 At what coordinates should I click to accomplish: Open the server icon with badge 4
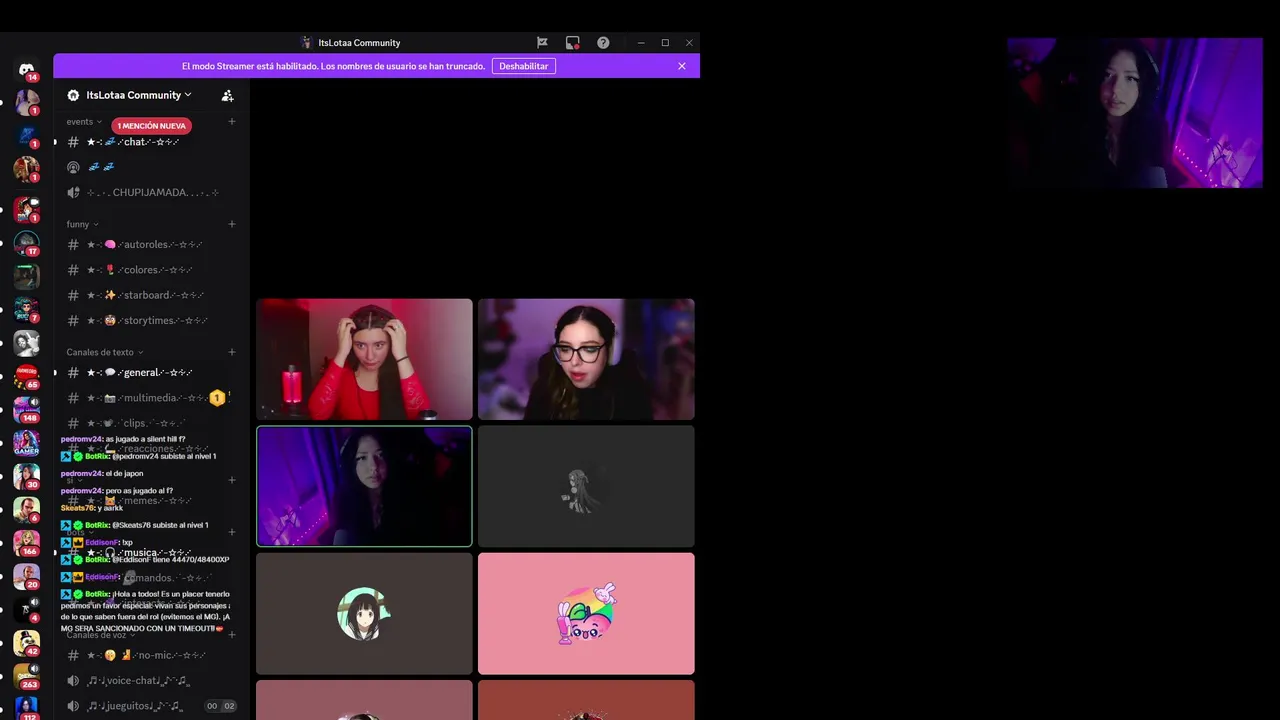27,610
